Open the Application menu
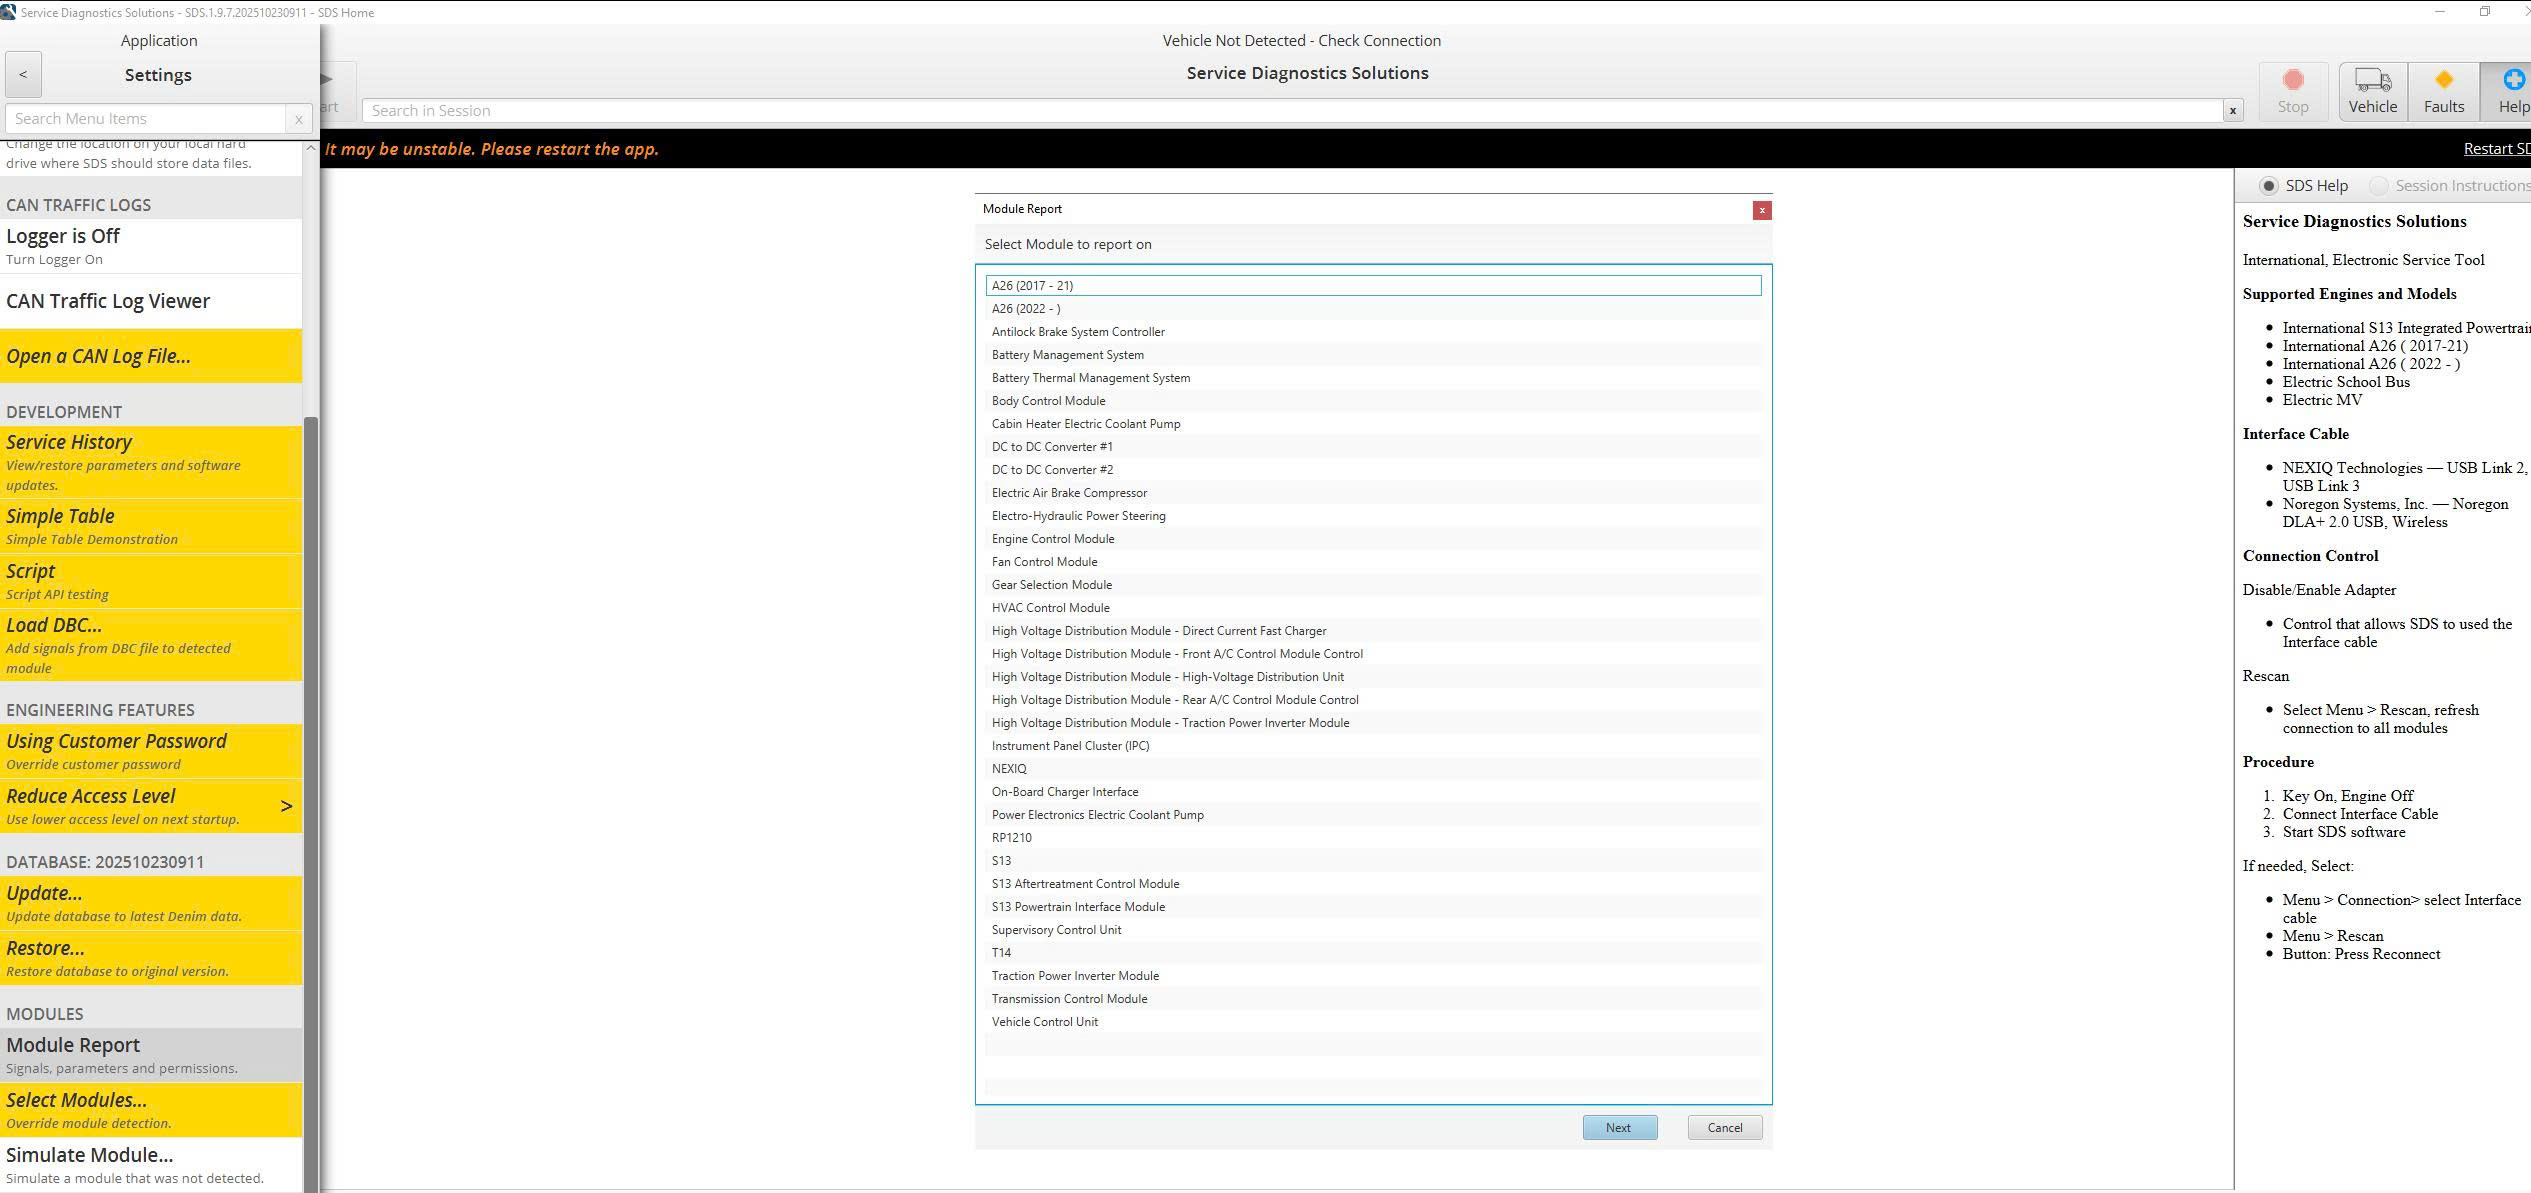2531x1193 pixels. [158, 40]
